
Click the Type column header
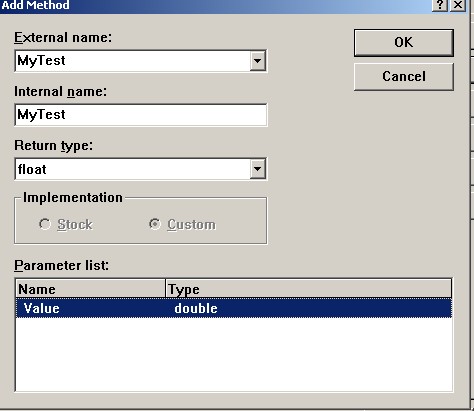coord(309,289)
